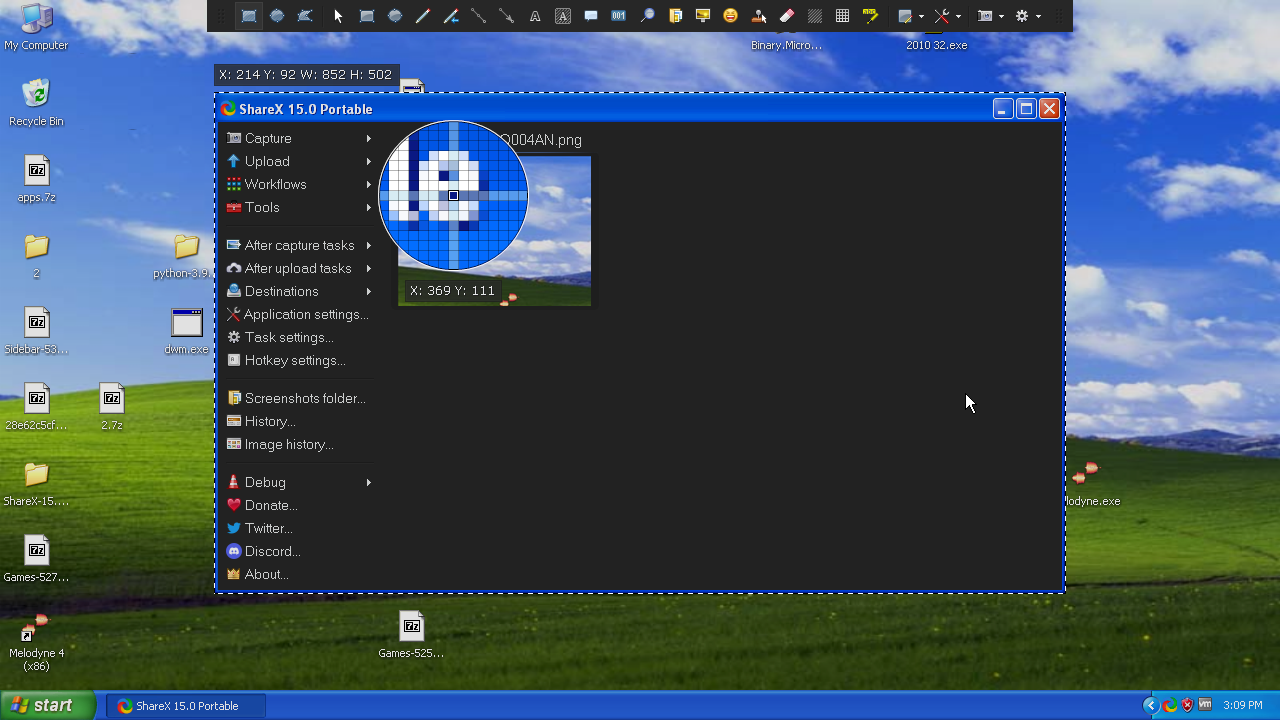Select the Sticker emoji tool
Viewport: 1280px width, 720px height.
click(x=731, y=16)
